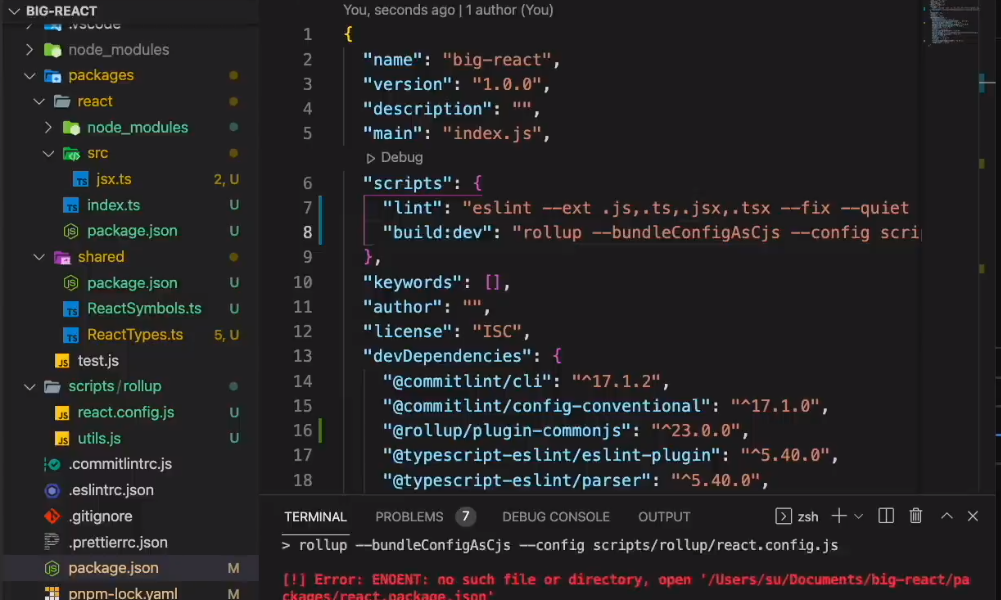This screenshot has height=600, width=1001.
Task: Collapse the scripts/rollup folder chevron
Action: 29,386
